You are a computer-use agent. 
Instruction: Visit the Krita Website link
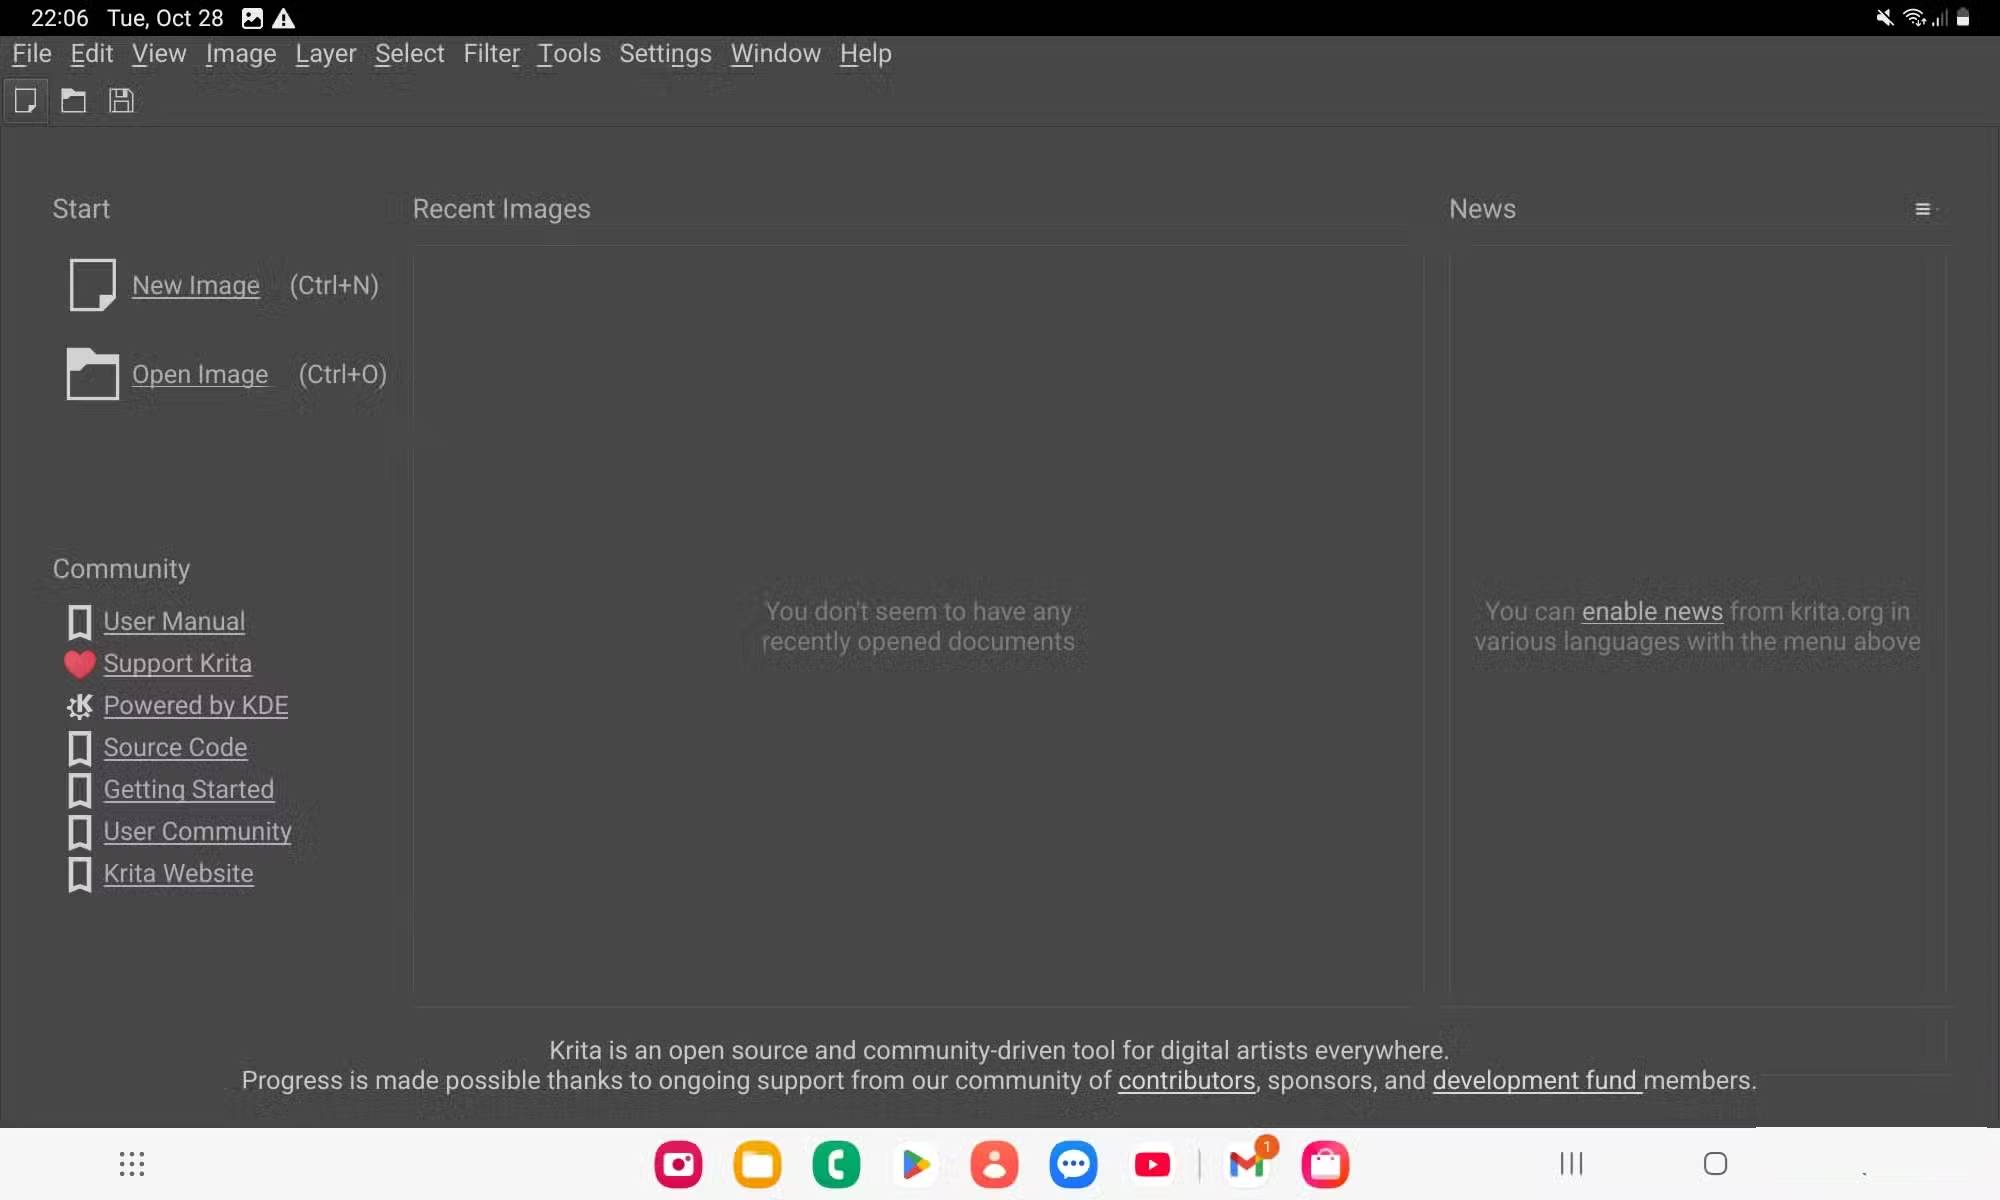pyautogui.click(x=178, y=873)
